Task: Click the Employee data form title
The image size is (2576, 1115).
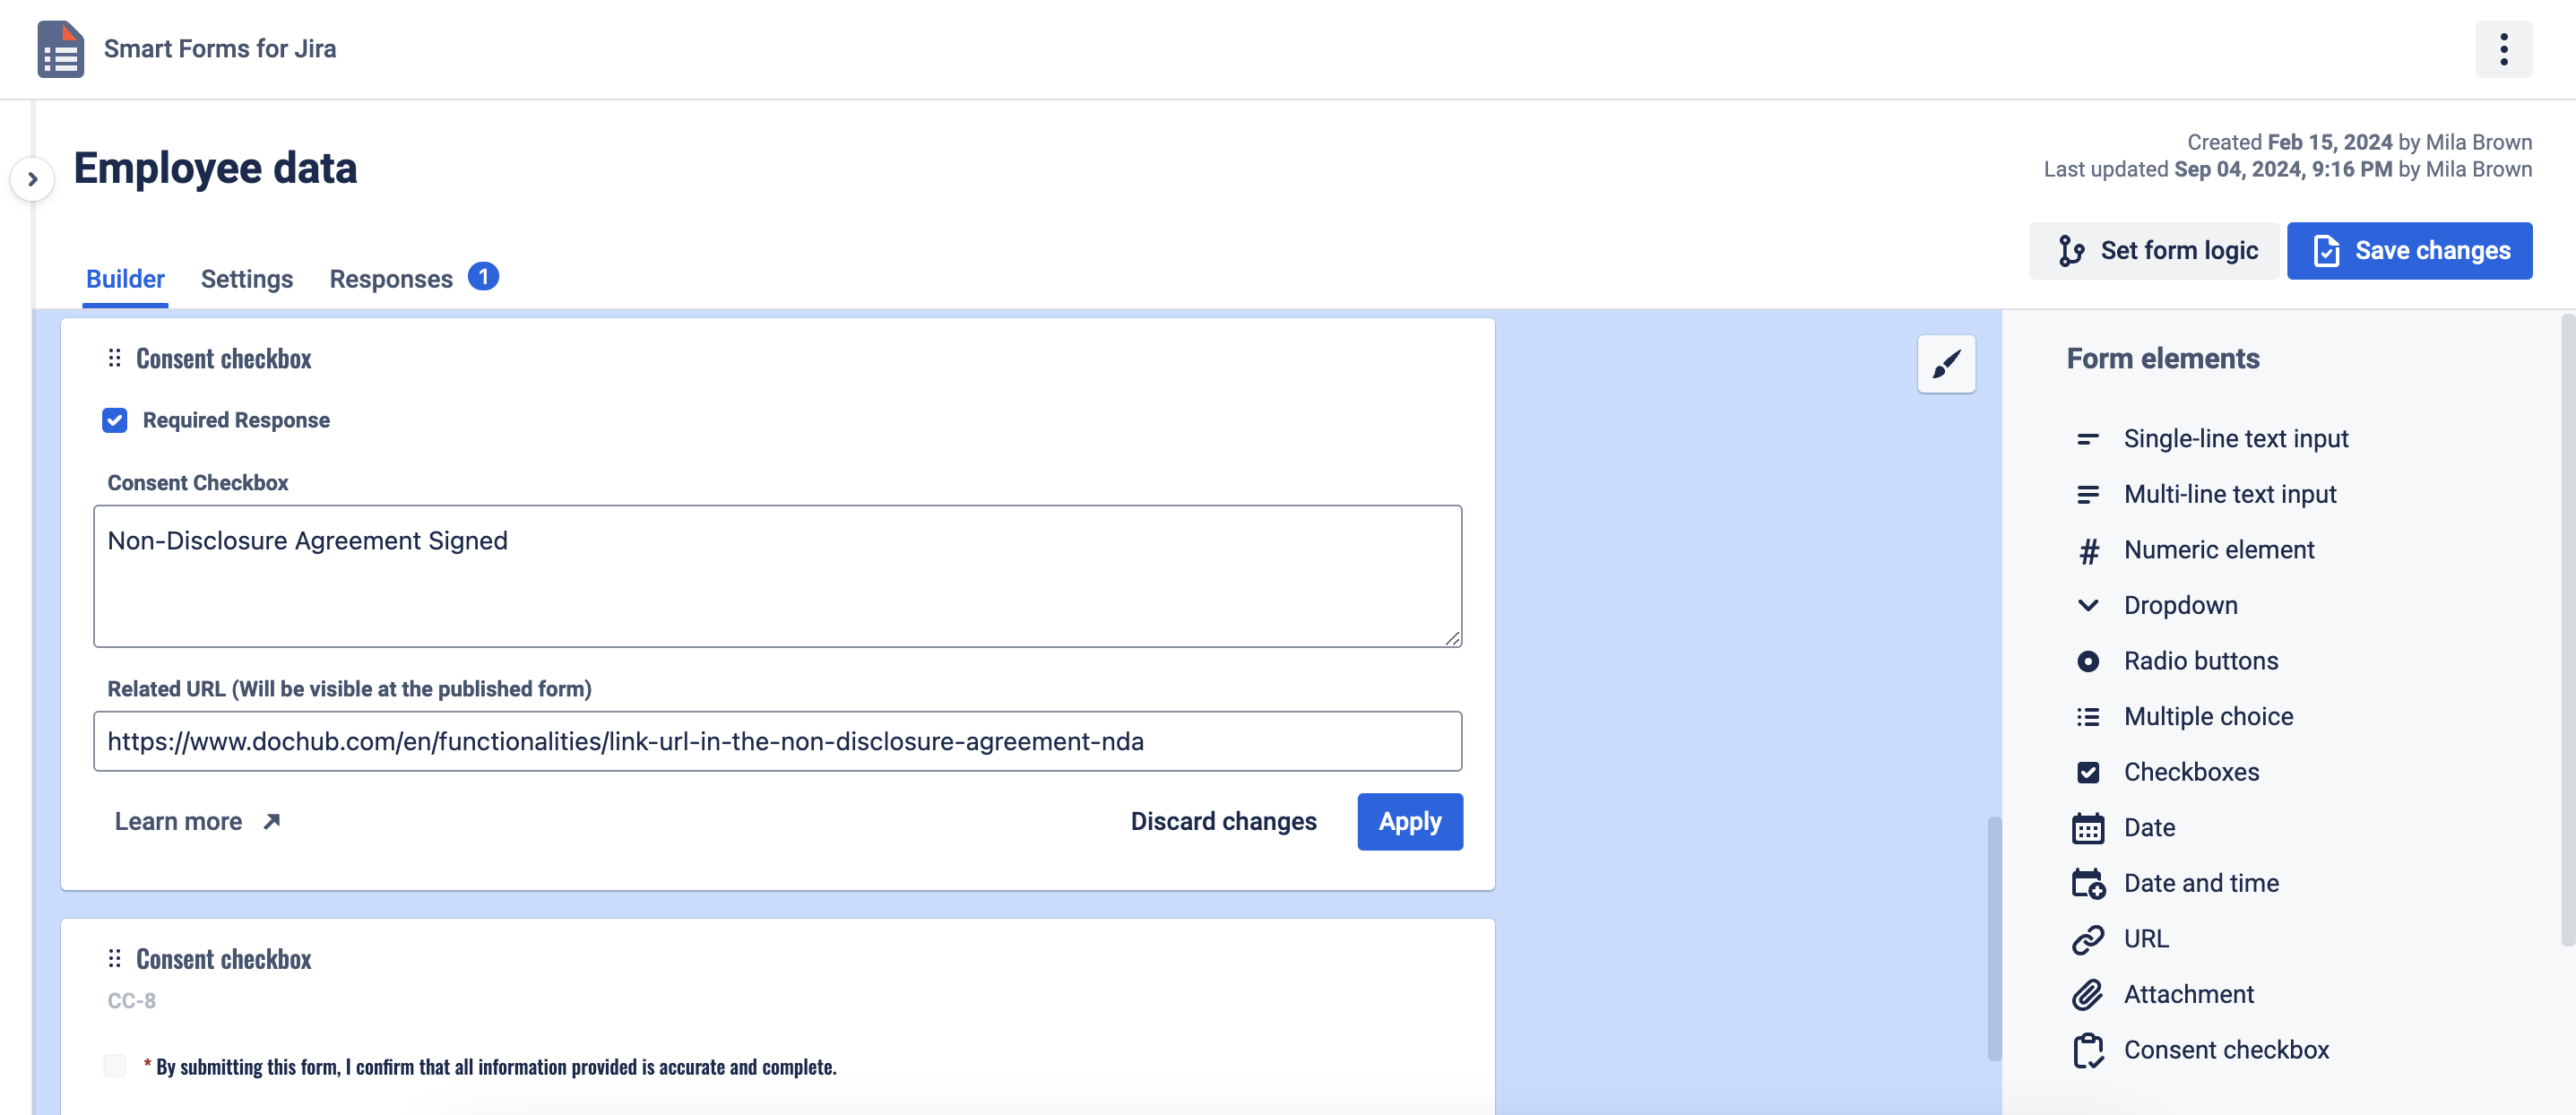Action: pyautogui.click(x=215, y=168)
